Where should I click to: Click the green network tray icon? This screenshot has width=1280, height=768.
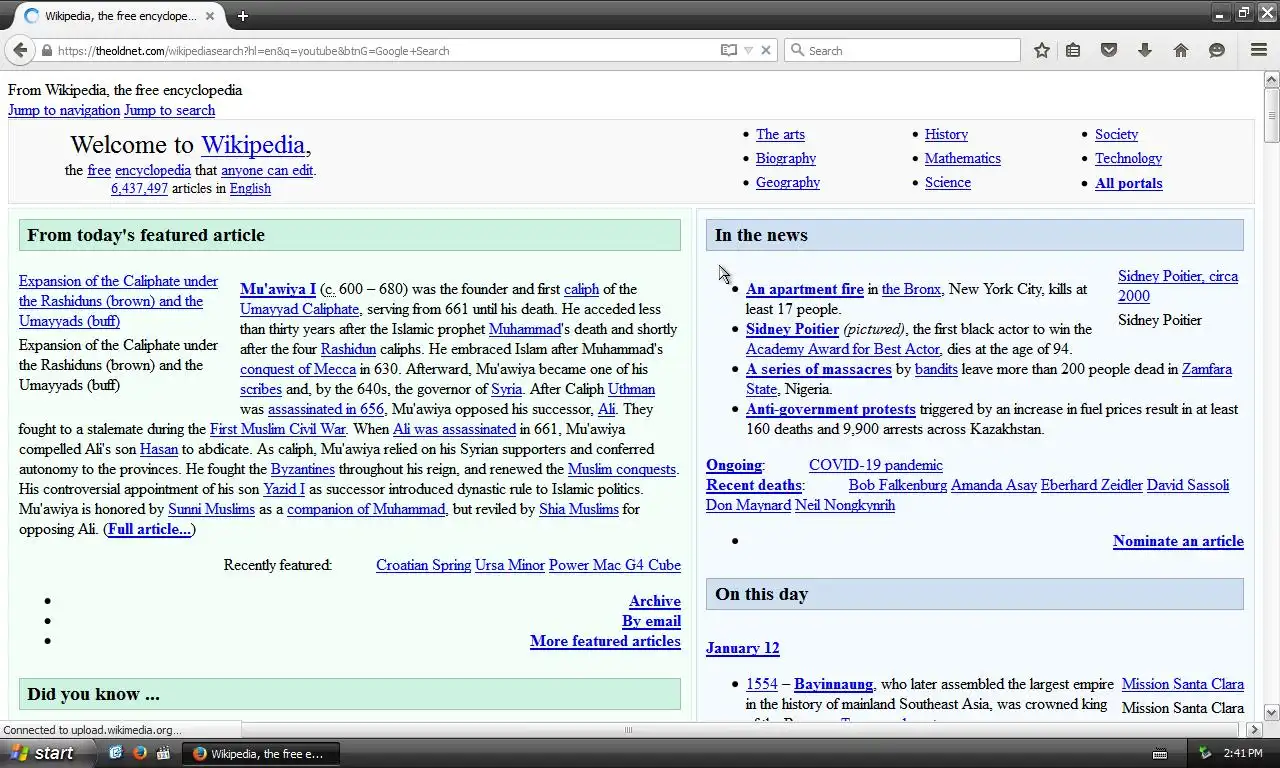coord(1205,753)
